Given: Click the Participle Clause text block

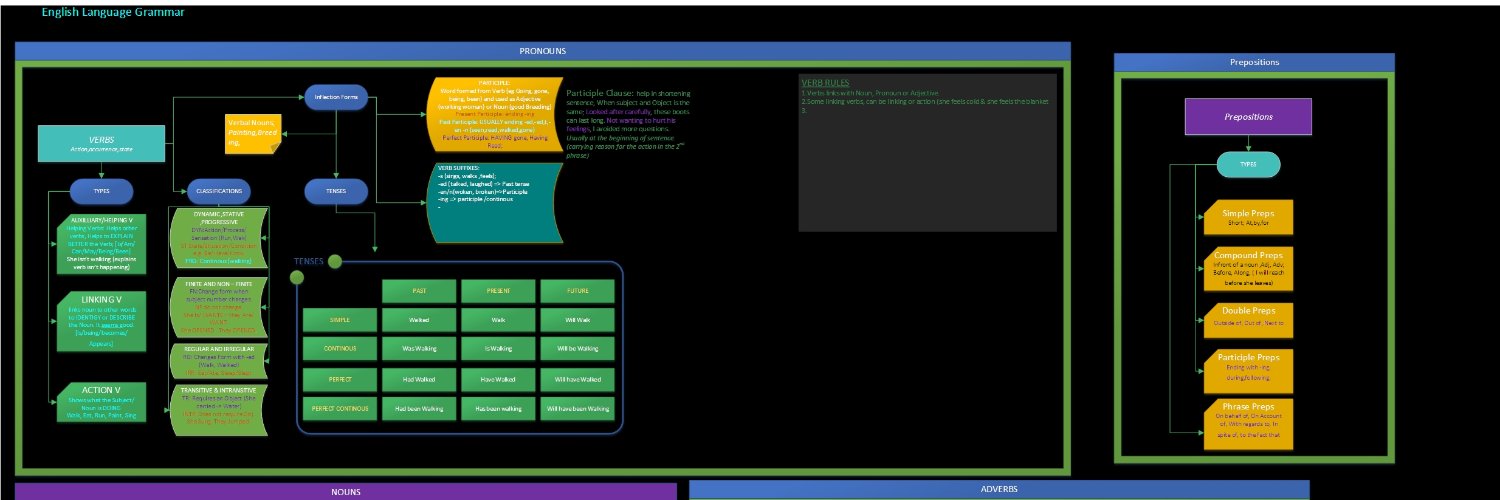Looking at the screenshot, I should (628, 123).
